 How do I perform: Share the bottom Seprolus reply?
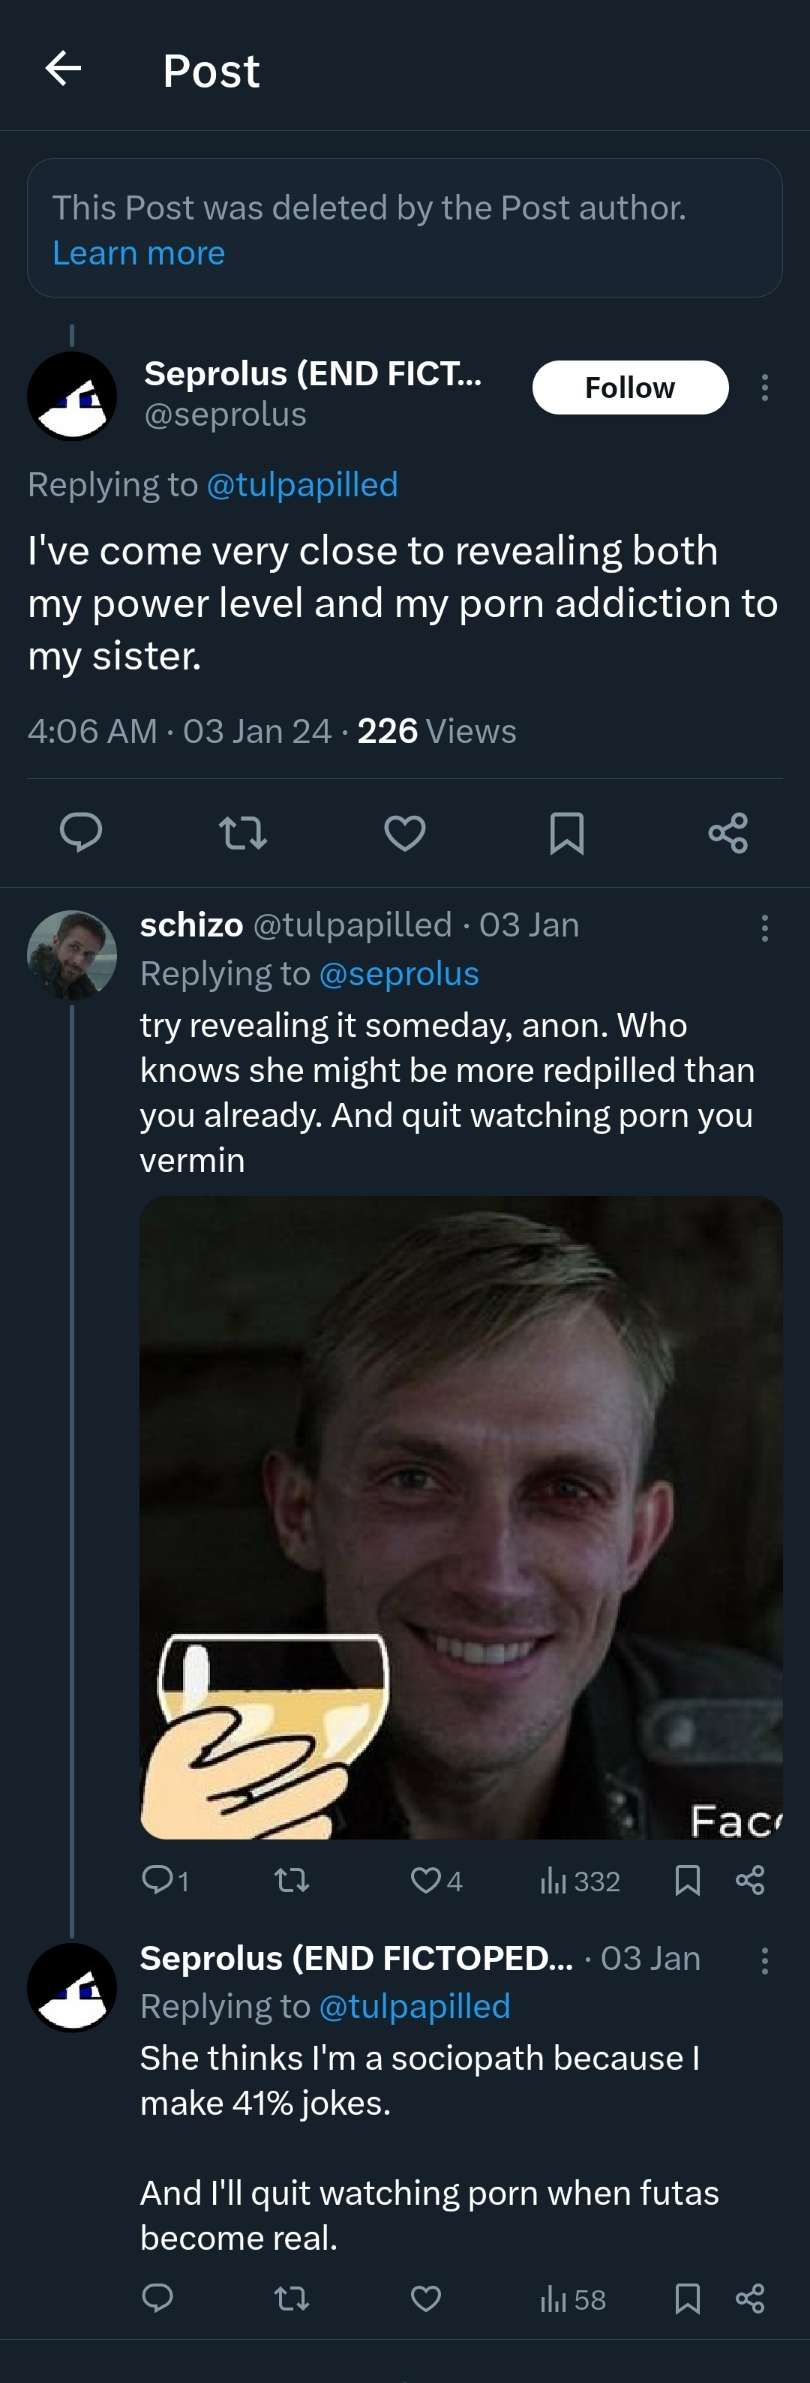750,2299
